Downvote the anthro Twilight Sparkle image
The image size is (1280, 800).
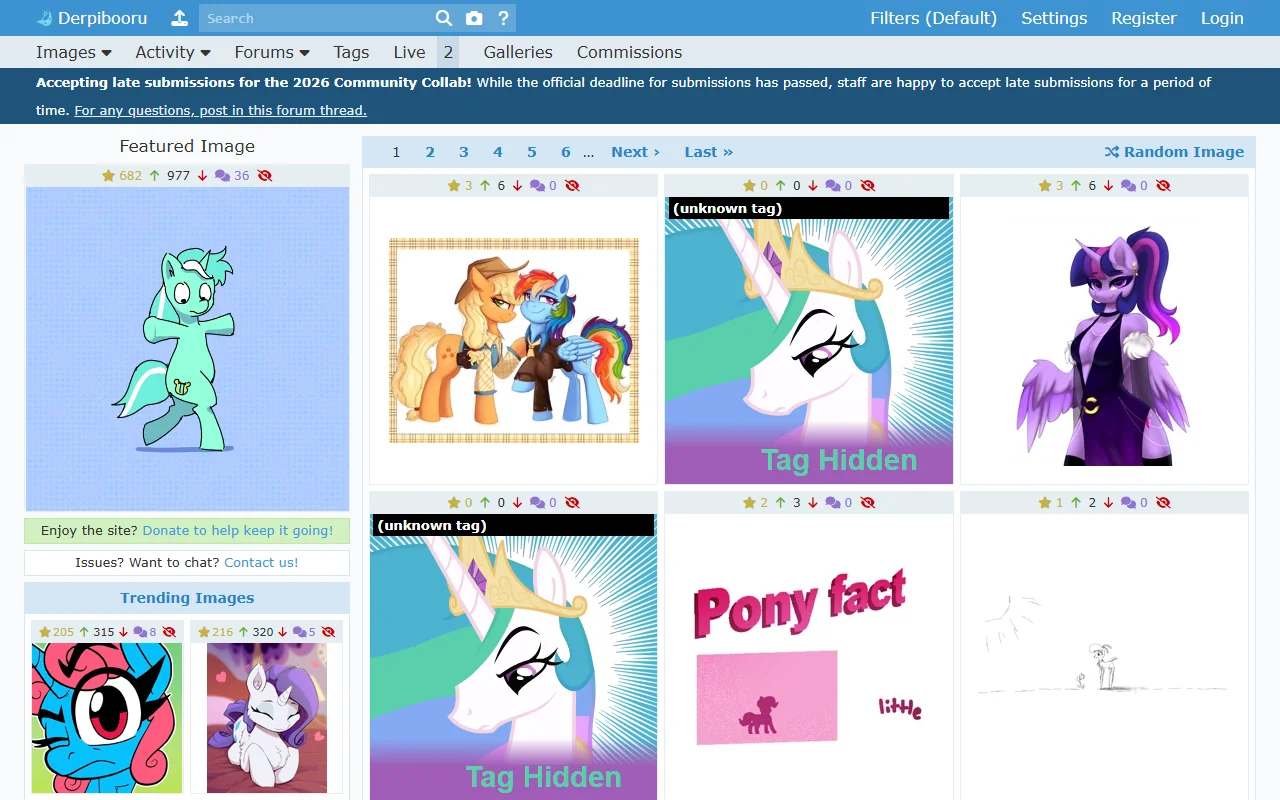click(1108, 185)
